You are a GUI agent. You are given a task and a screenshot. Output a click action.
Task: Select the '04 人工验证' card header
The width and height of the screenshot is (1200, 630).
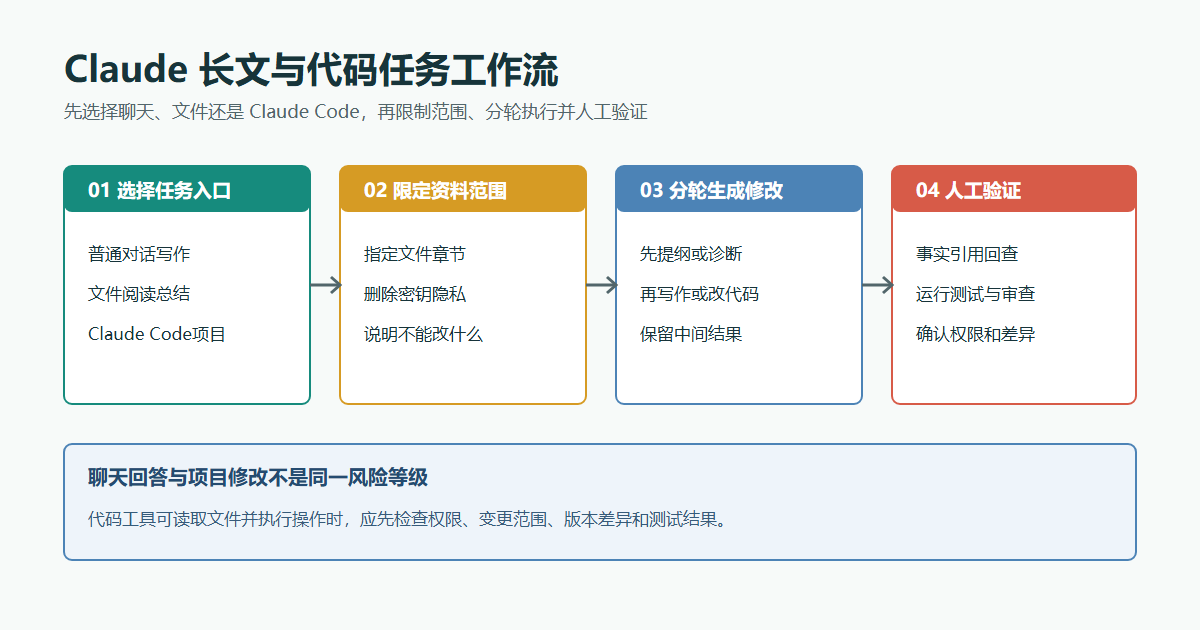tap(1014, 189)
